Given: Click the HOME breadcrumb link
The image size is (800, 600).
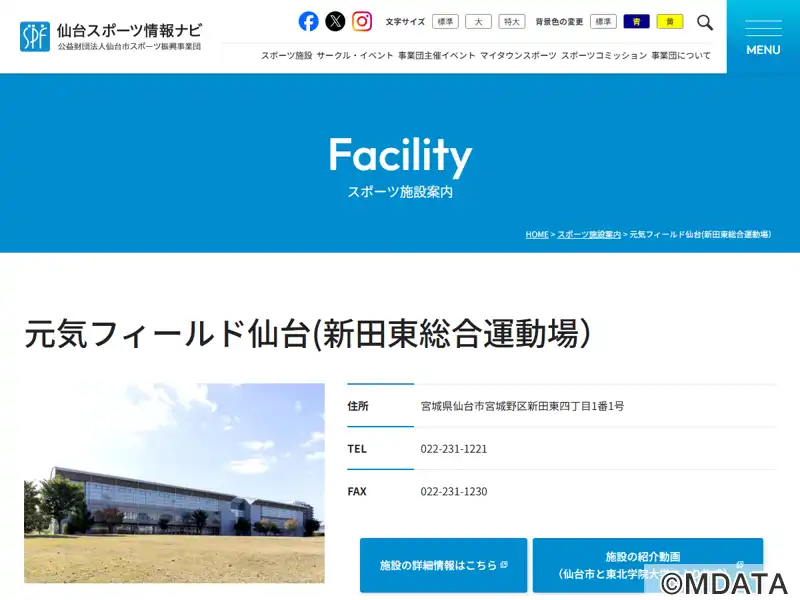Looking at the screenshot, I should [537, 234].
